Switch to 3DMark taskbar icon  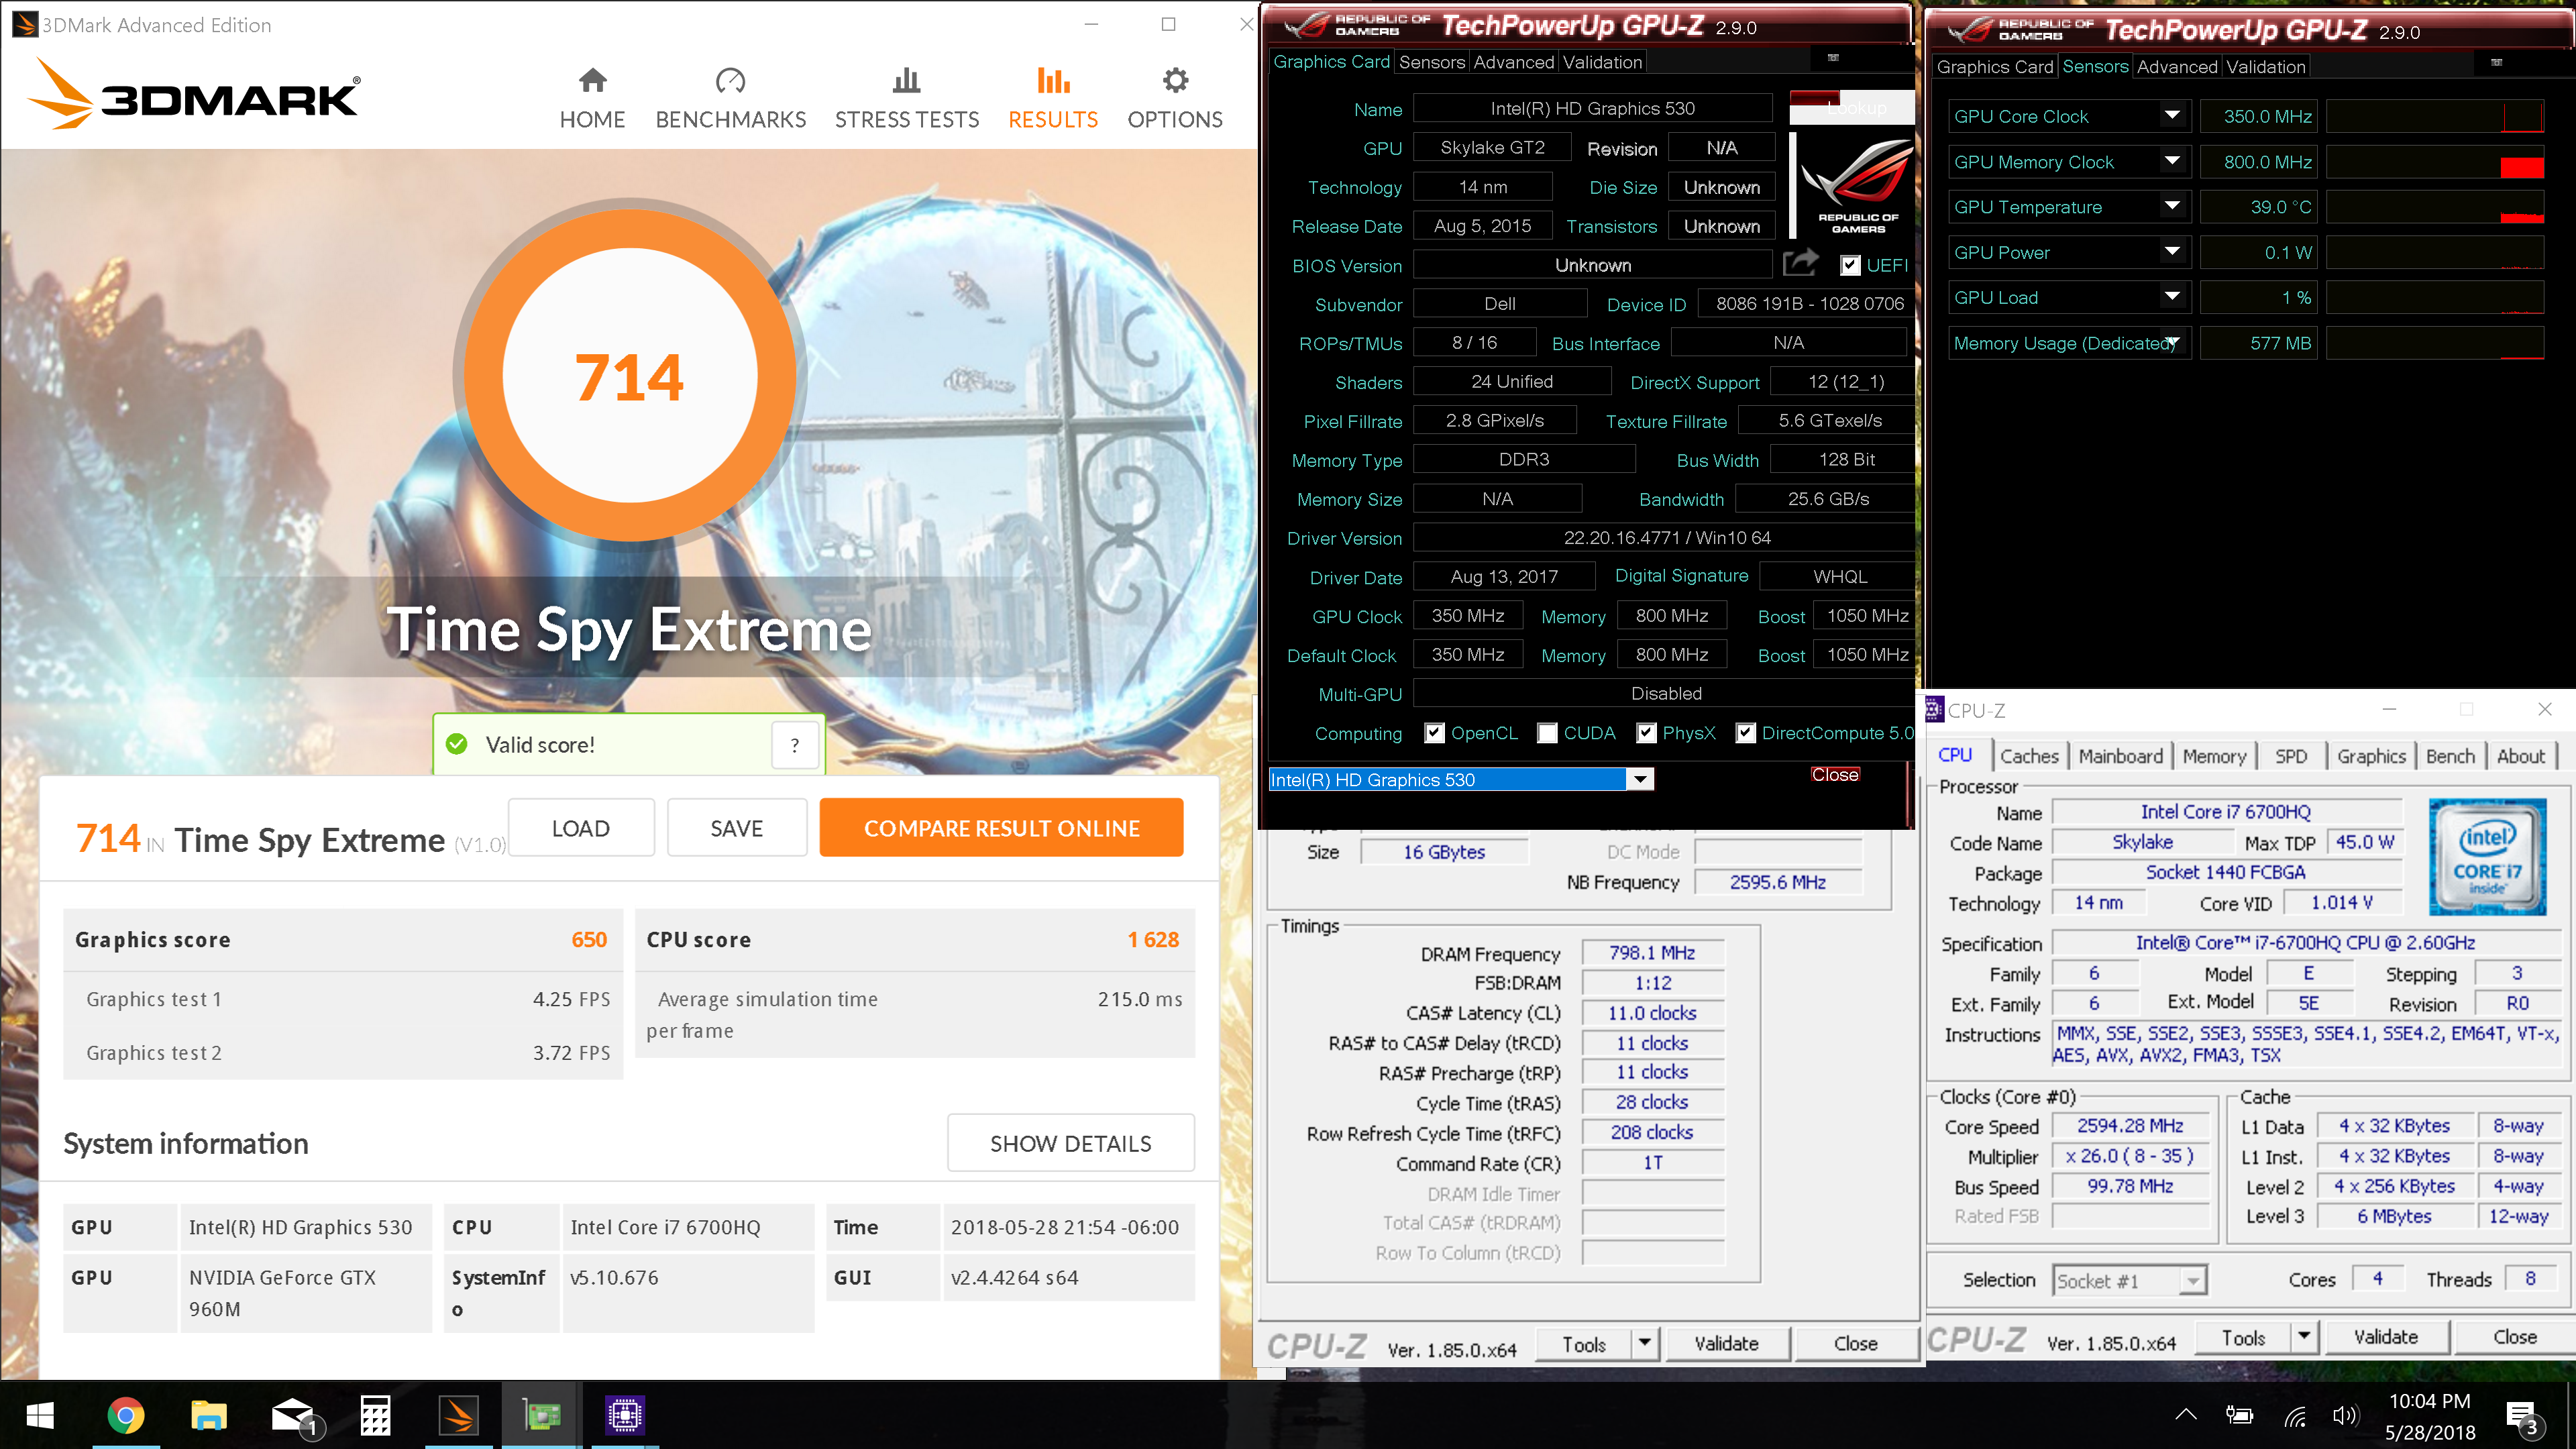coord(459,1415)
